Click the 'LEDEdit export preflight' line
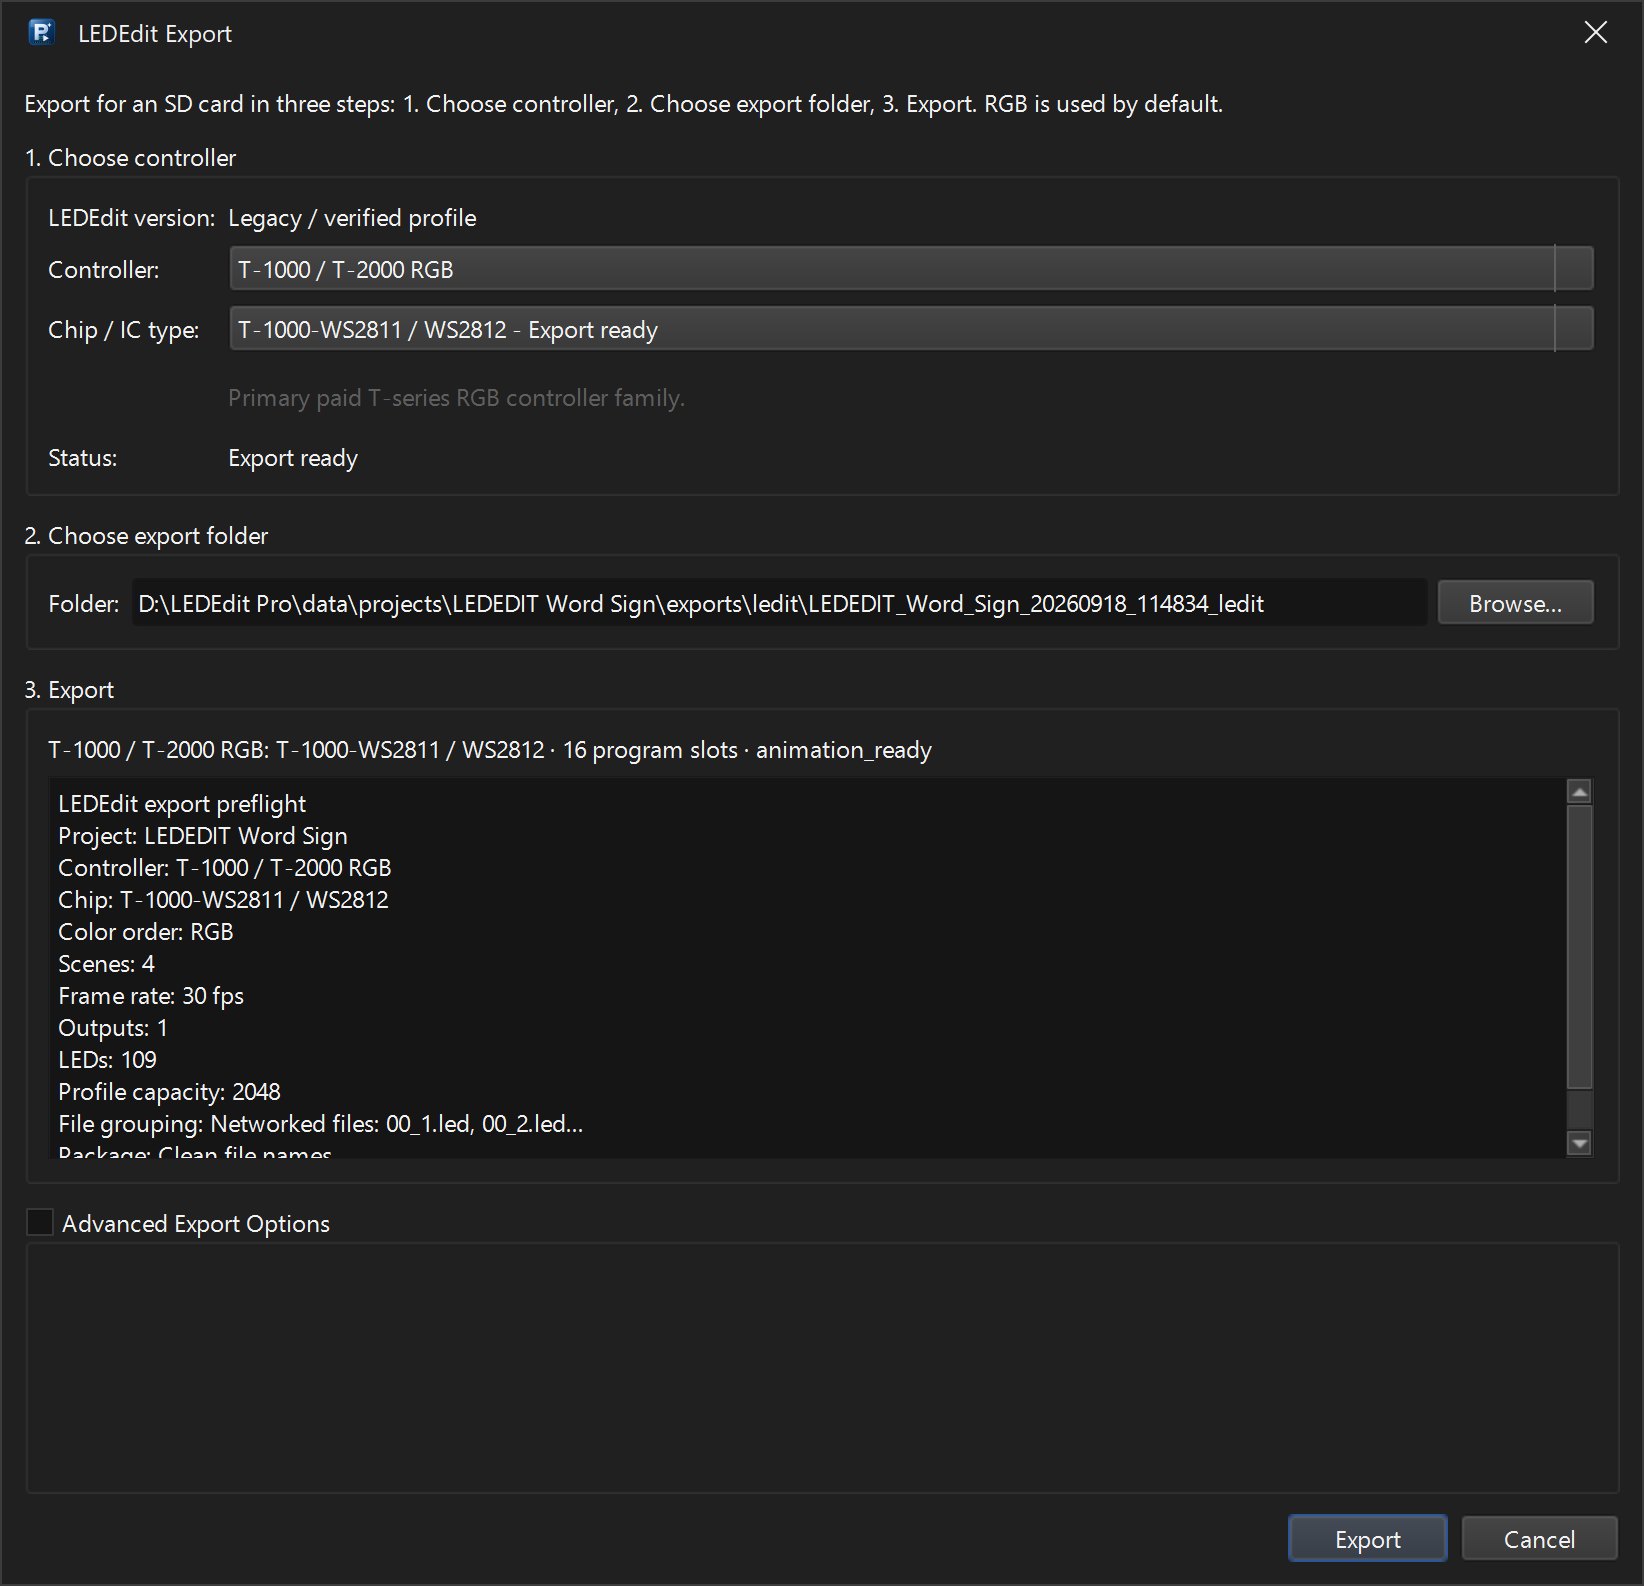 182,804
